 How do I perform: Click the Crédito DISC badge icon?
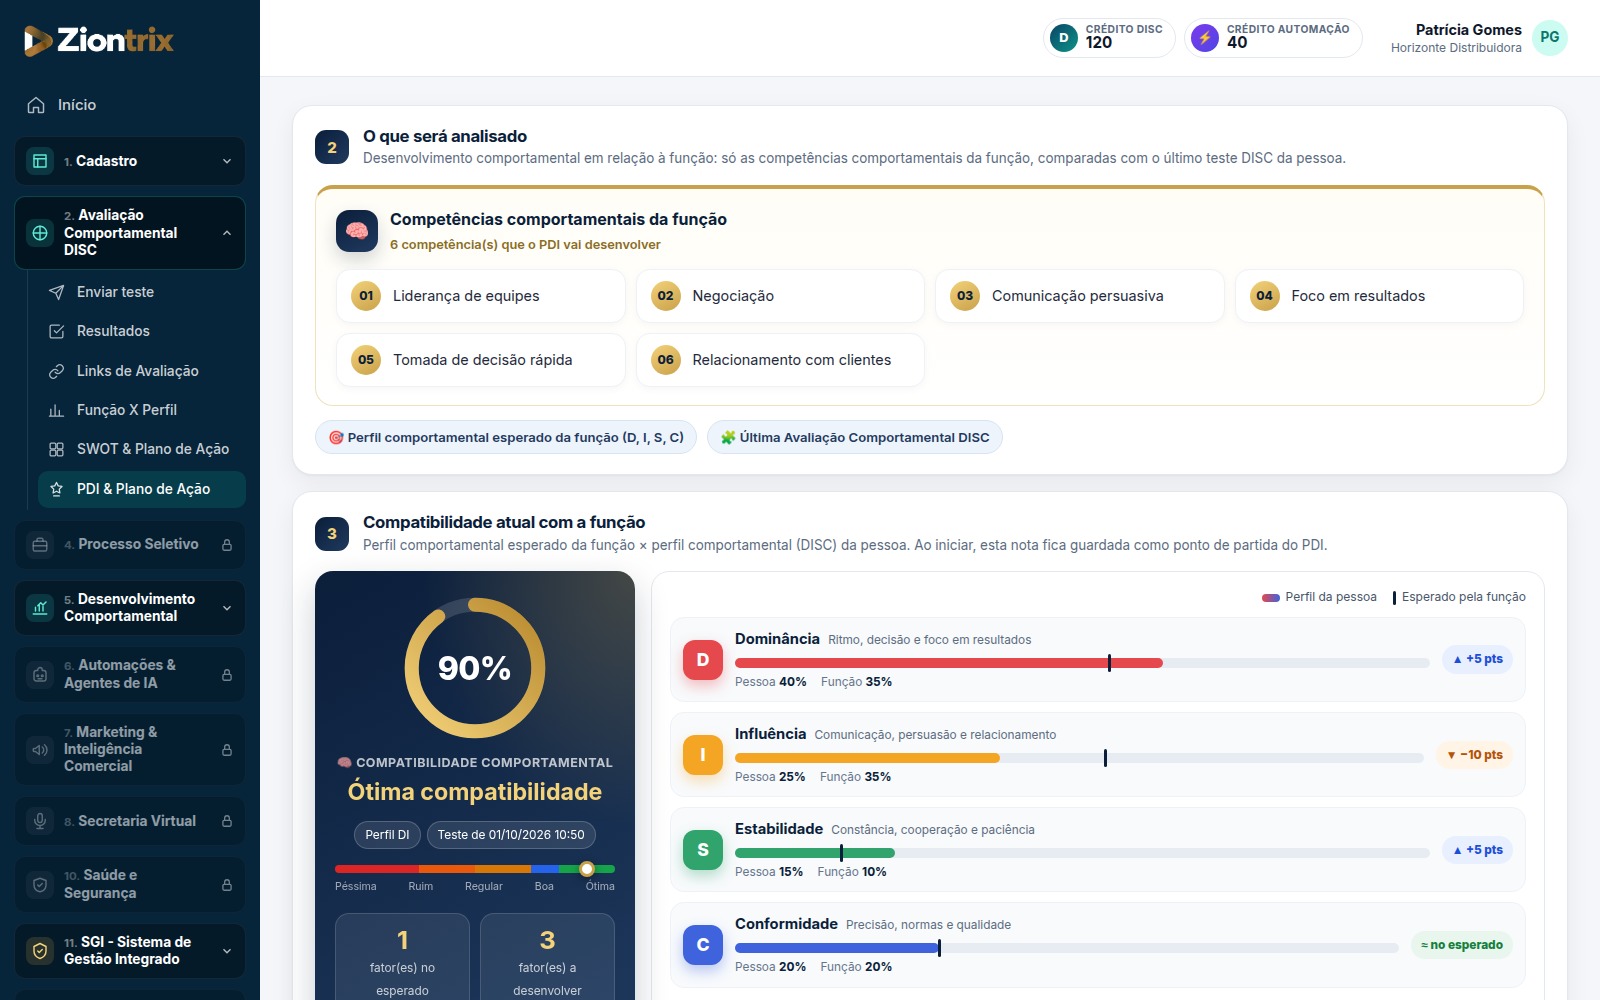[1064, 38]
